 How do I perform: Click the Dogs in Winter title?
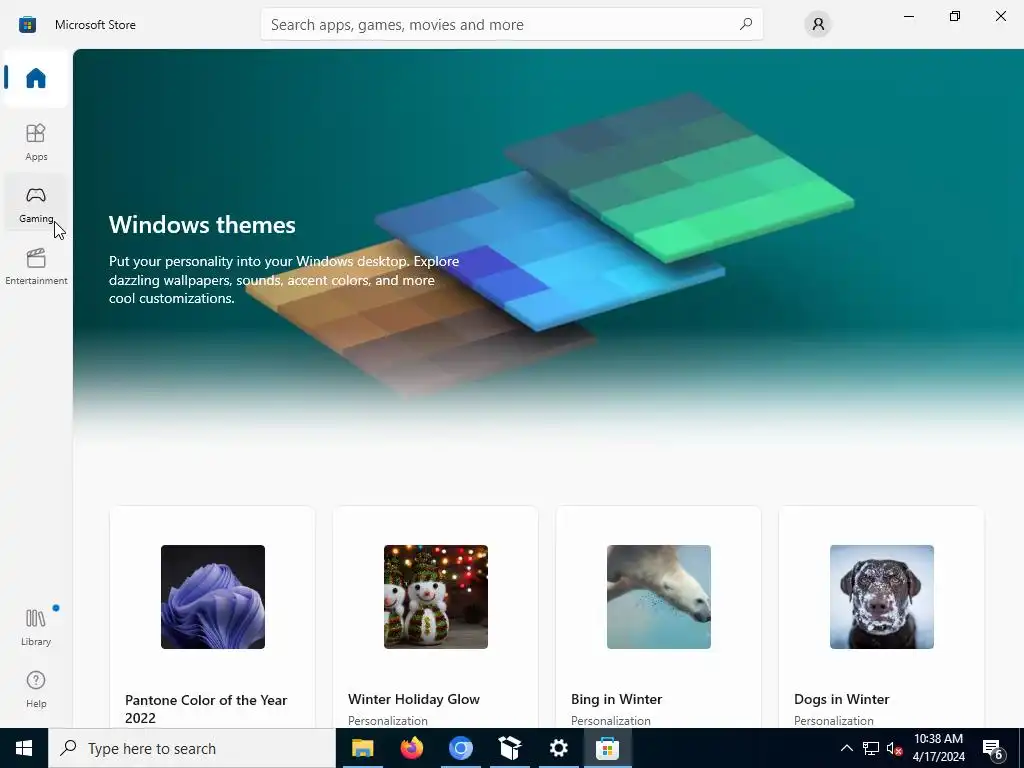click(x=842, y=699)
